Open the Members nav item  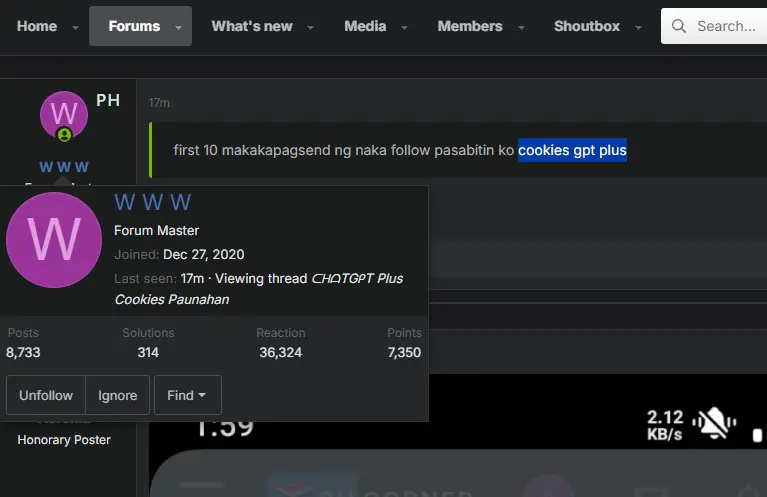pos(470,26)
